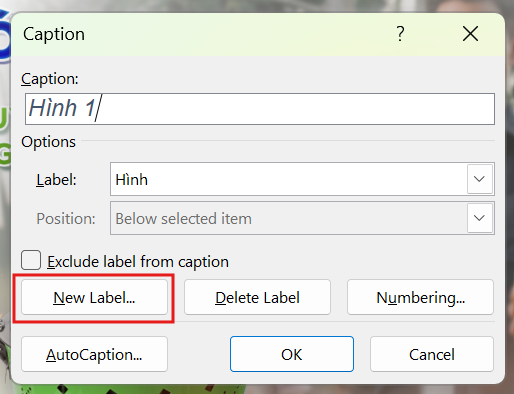Viewport: 514px width, 394px height.
Task: Confirm the caption with OK
Action: point(292,354)
